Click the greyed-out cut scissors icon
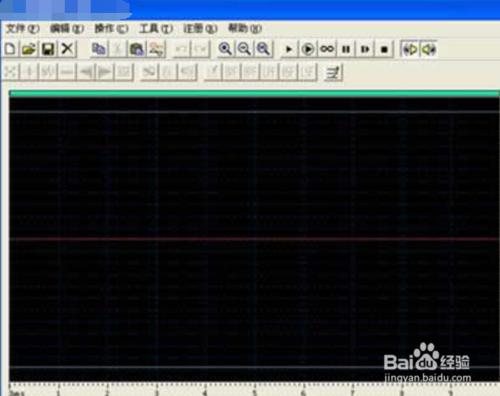500x396 pixels. (x=118, y=49)
